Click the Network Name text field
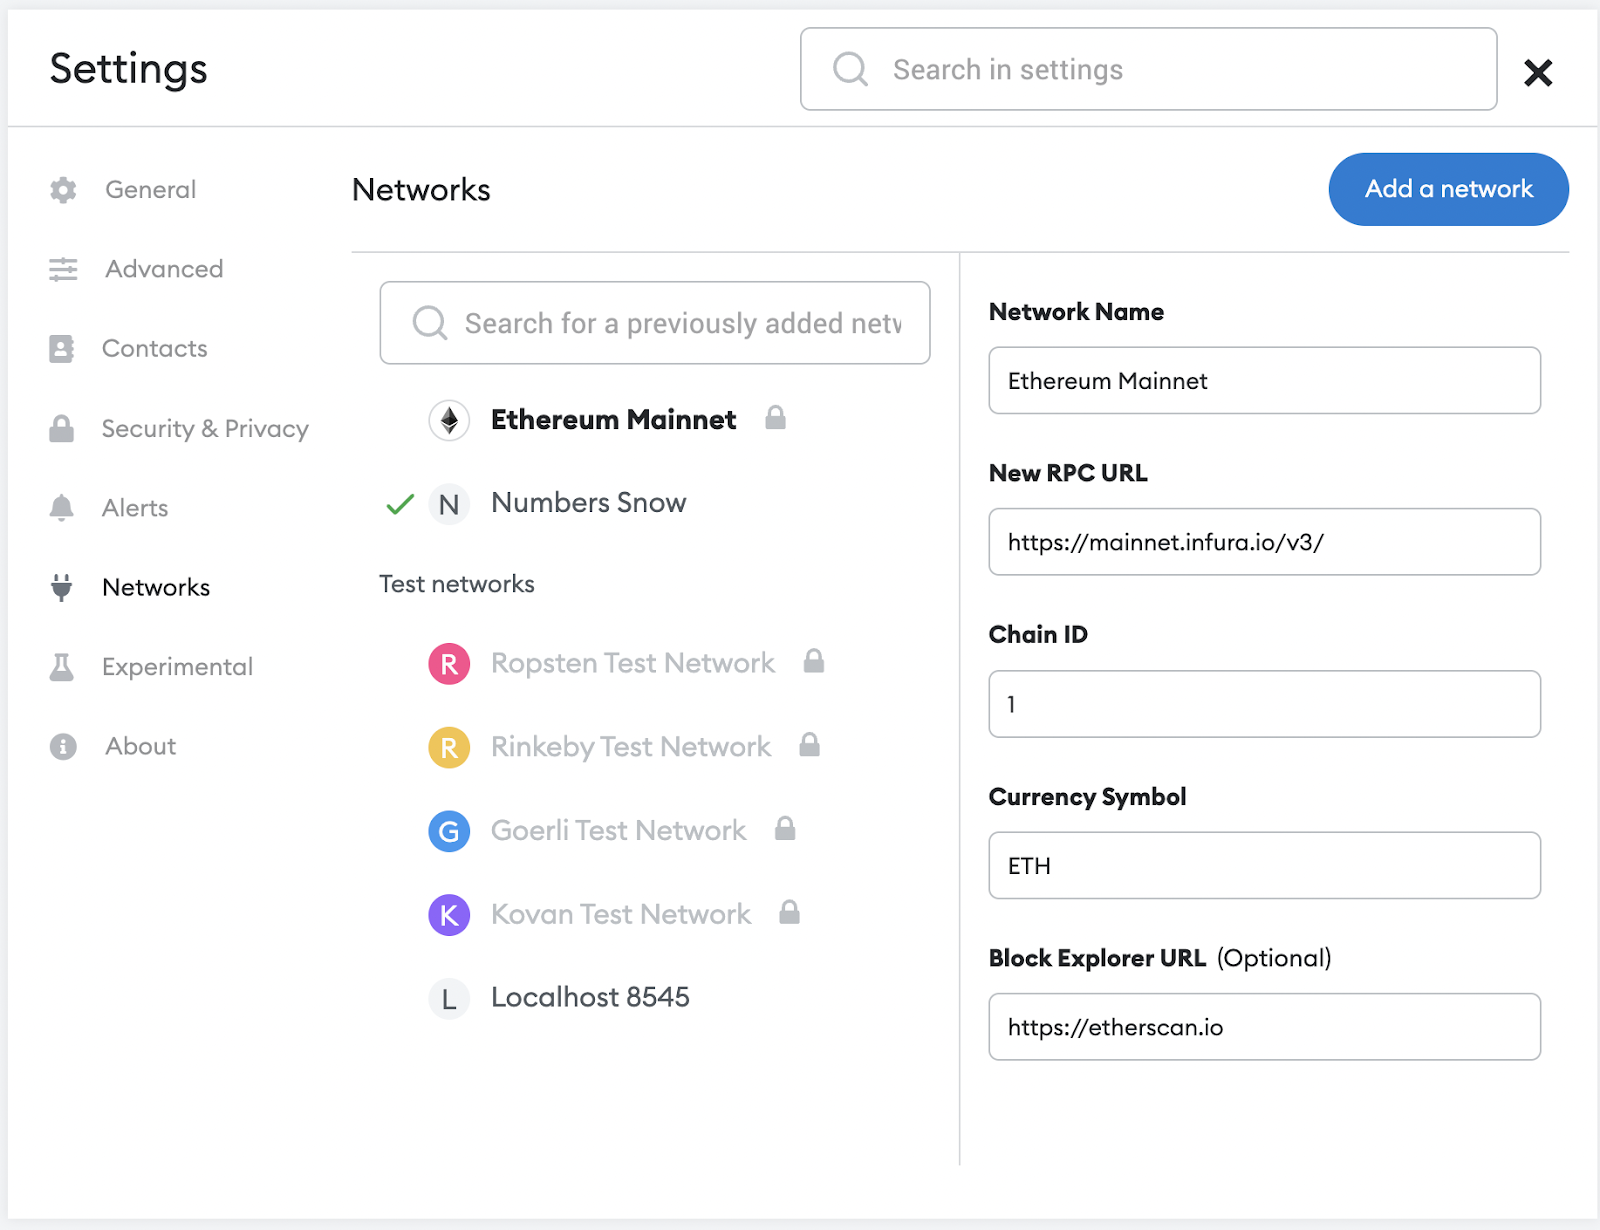 click(x=1264, y=381)
